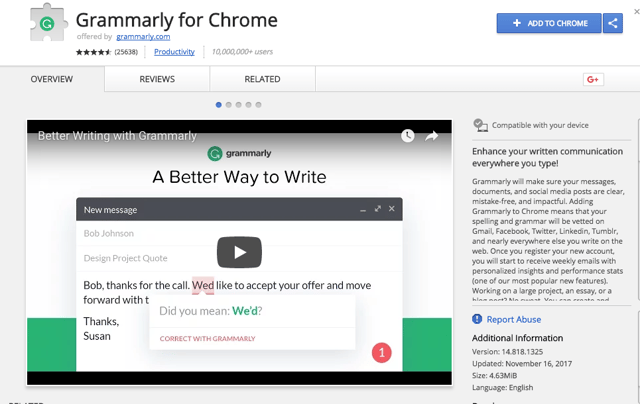Click the Size: 4.63MiB text

494,375
